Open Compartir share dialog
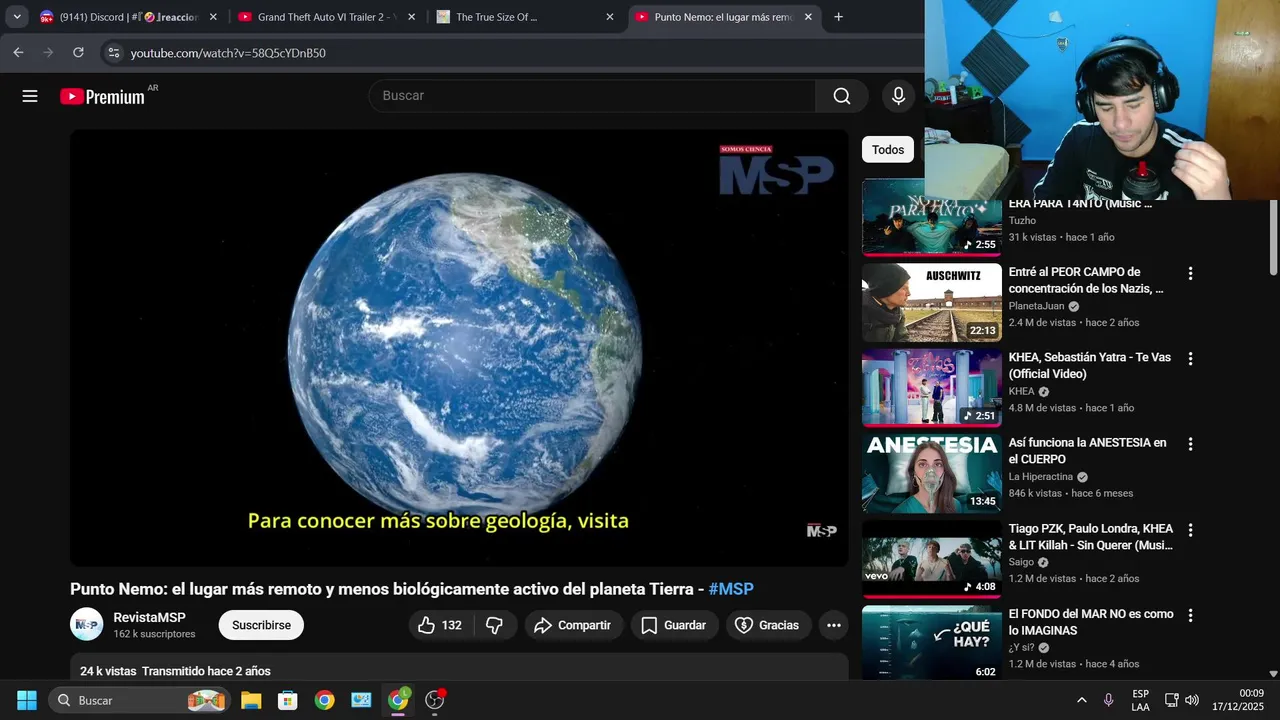 tap(573, 625)
